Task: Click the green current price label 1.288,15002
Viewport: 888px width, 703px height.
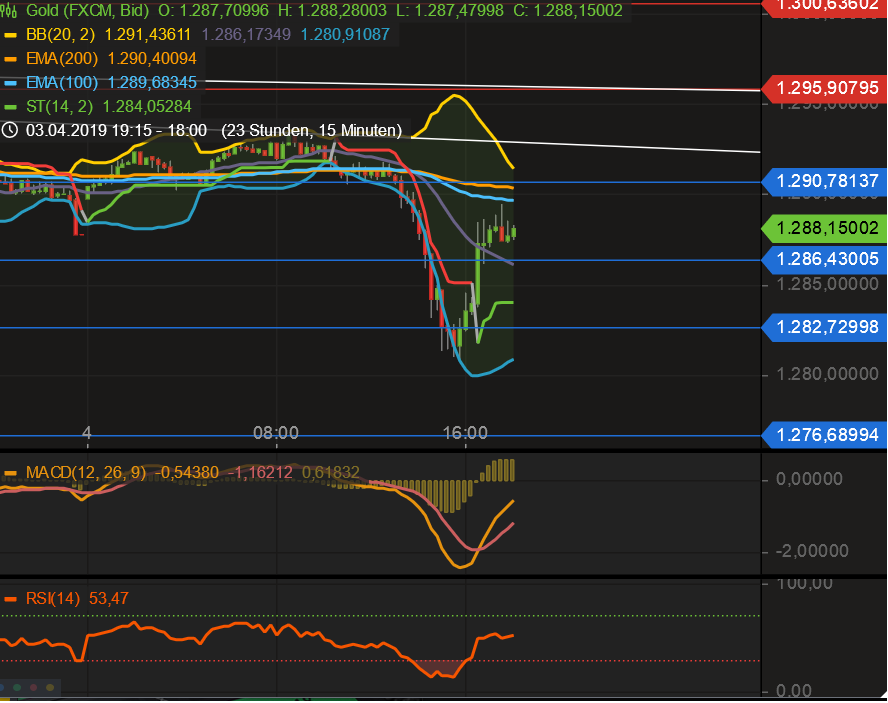Action: pyautogui.click(x=827, y=228)
